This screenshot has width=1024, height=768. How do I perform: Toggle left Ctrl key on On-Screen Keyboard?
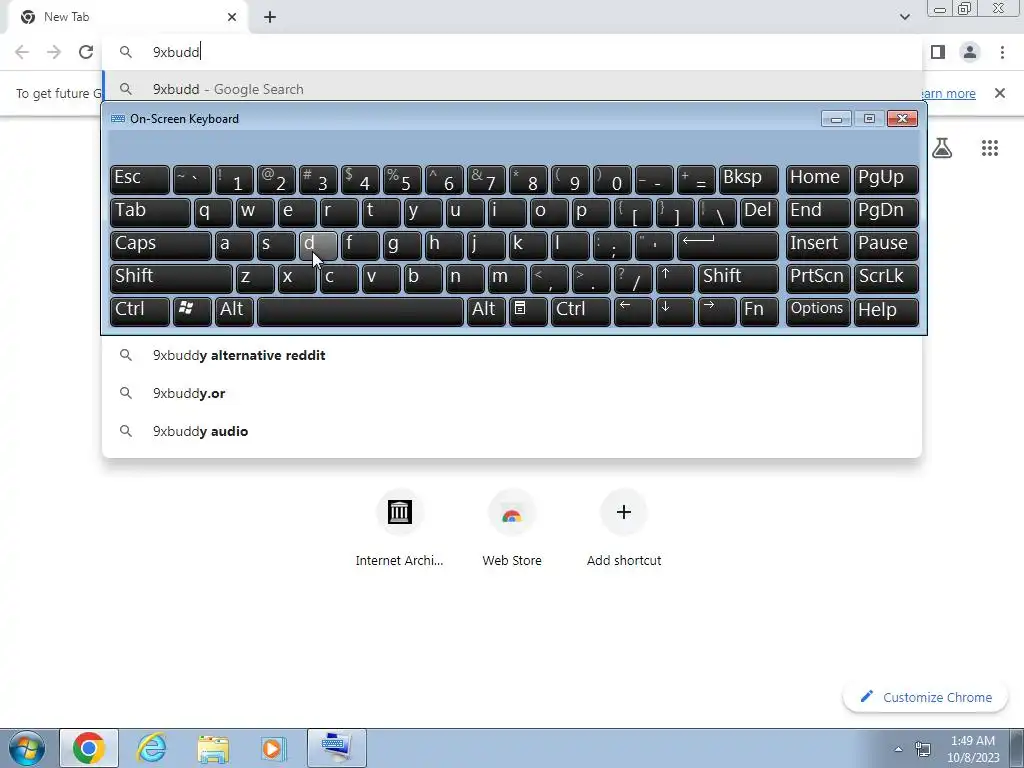tap(140, 311)
